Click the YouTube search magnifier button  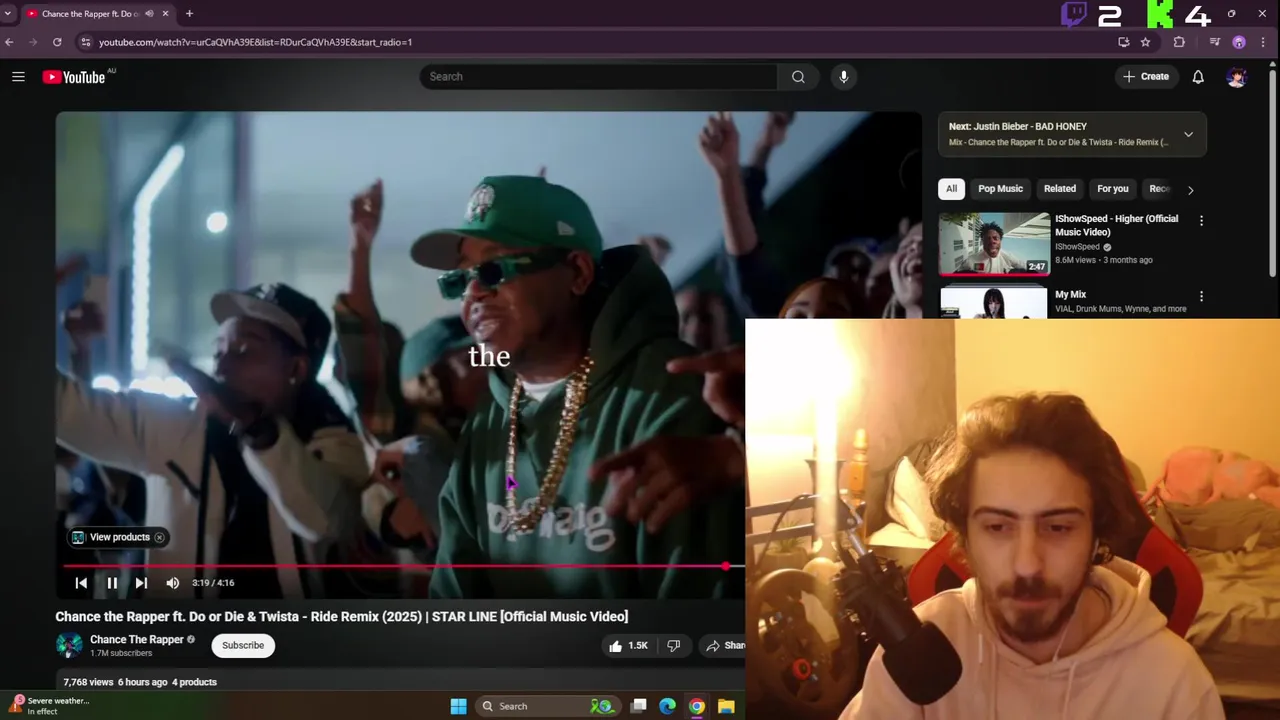tap(798, 77)
